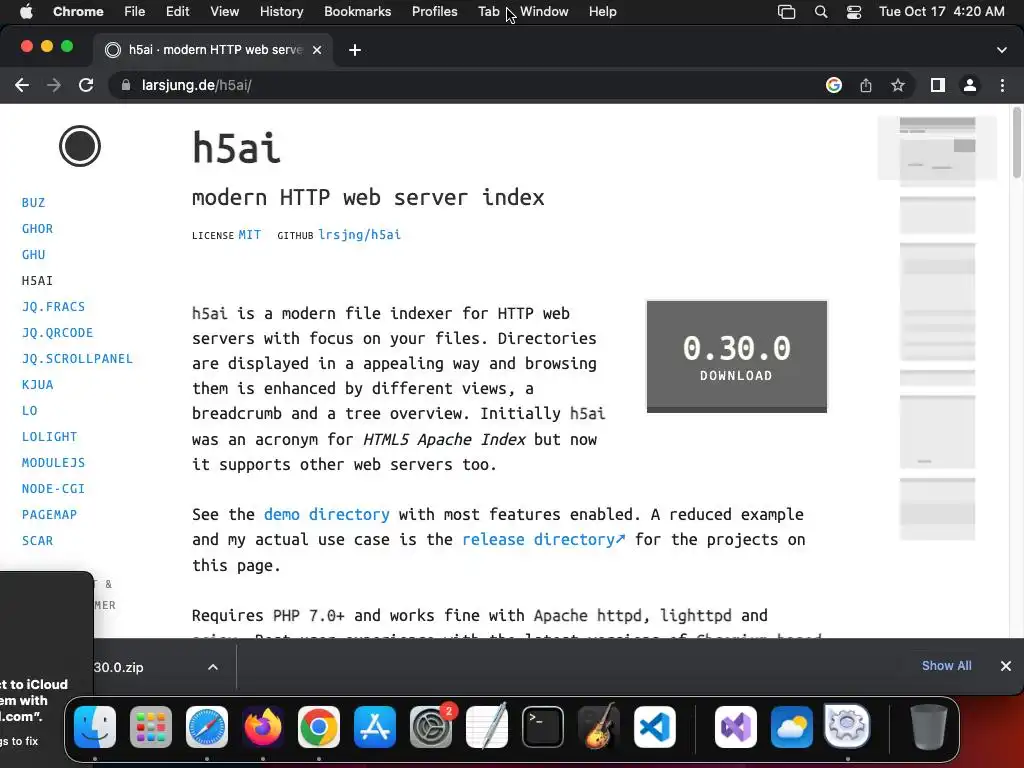Open the BUZ project link in the sidebar
Viewport: 1024px width, 768px height.
pyautogui.click(x=33, y=202)
